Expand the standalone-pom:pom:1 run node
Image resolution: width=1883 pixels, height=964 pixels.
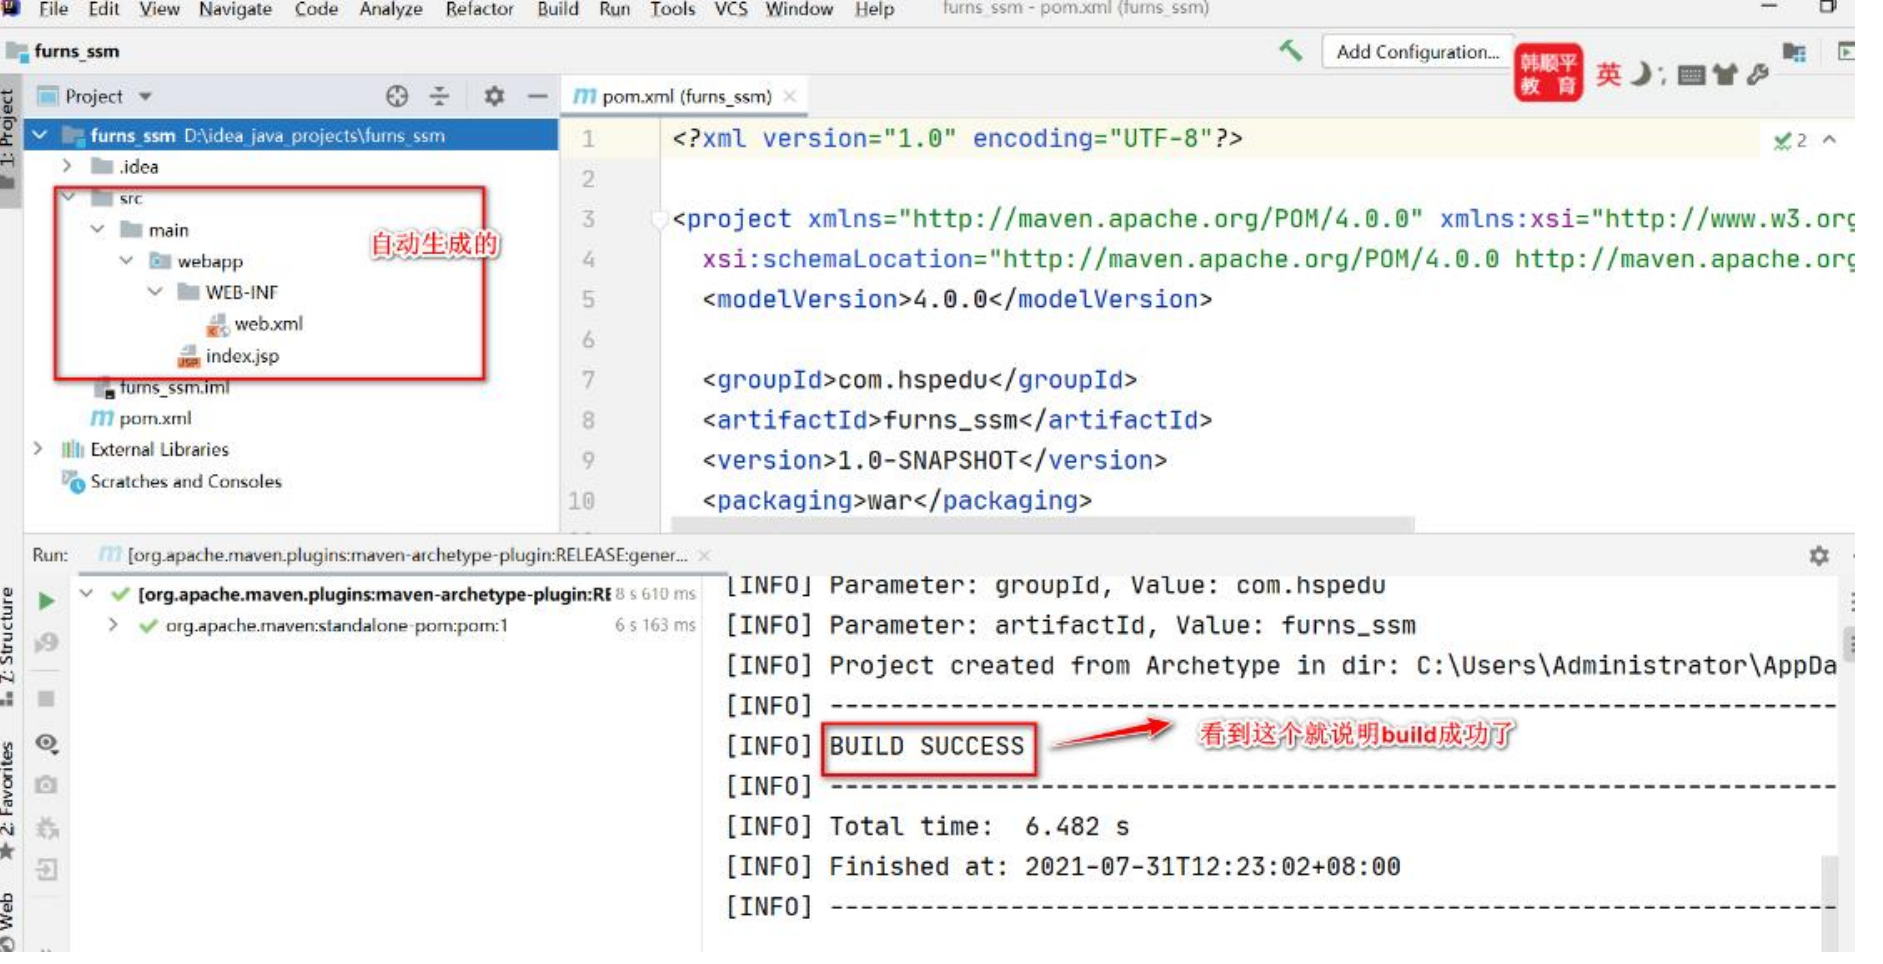click(x=113, y=625)
